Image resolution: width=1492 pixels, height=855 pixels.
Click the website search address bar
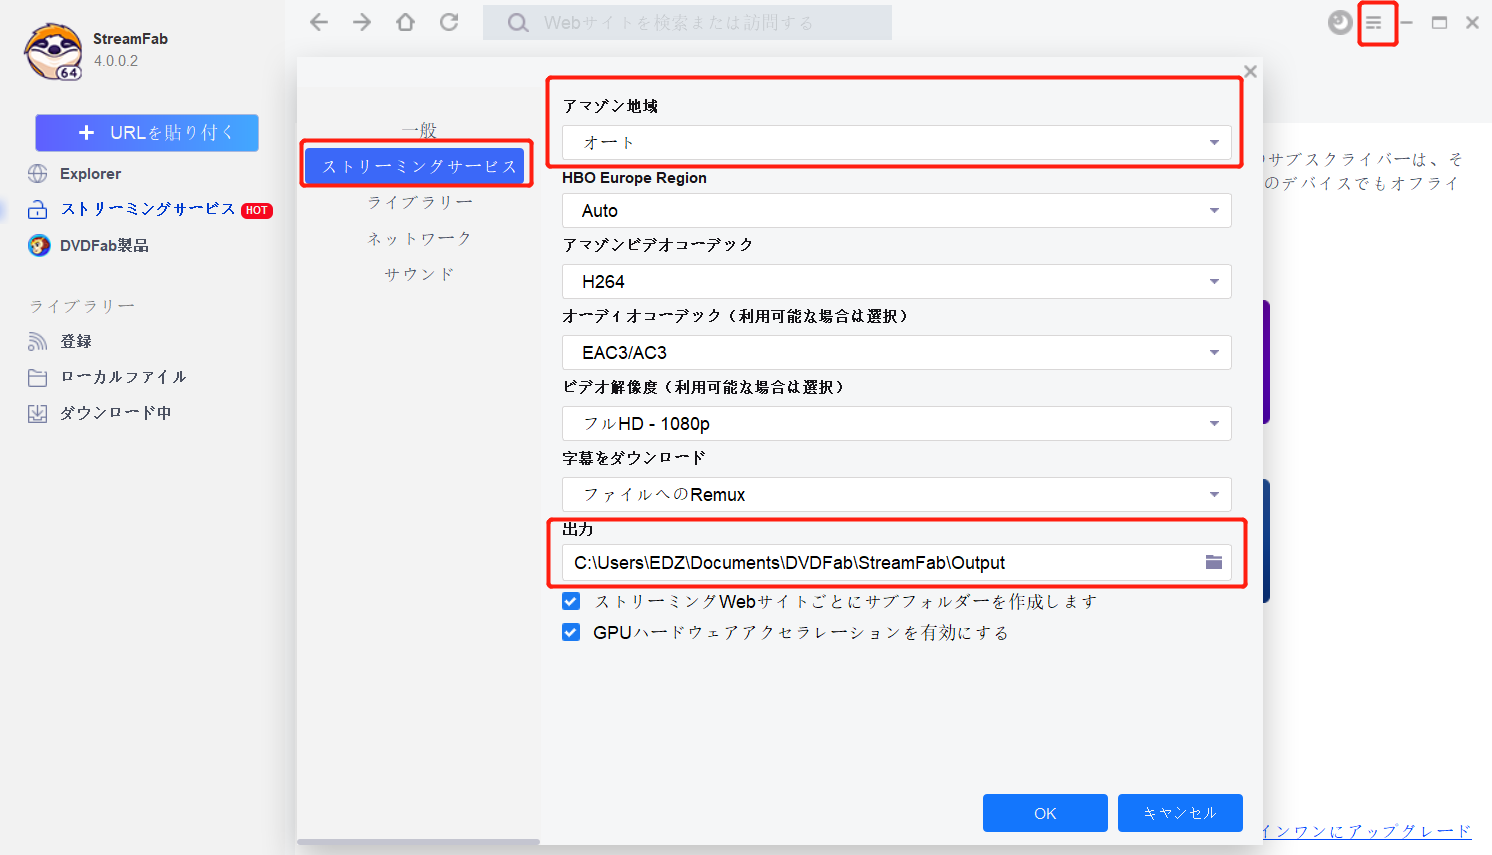pyautogui.click(x=687, y=22)
